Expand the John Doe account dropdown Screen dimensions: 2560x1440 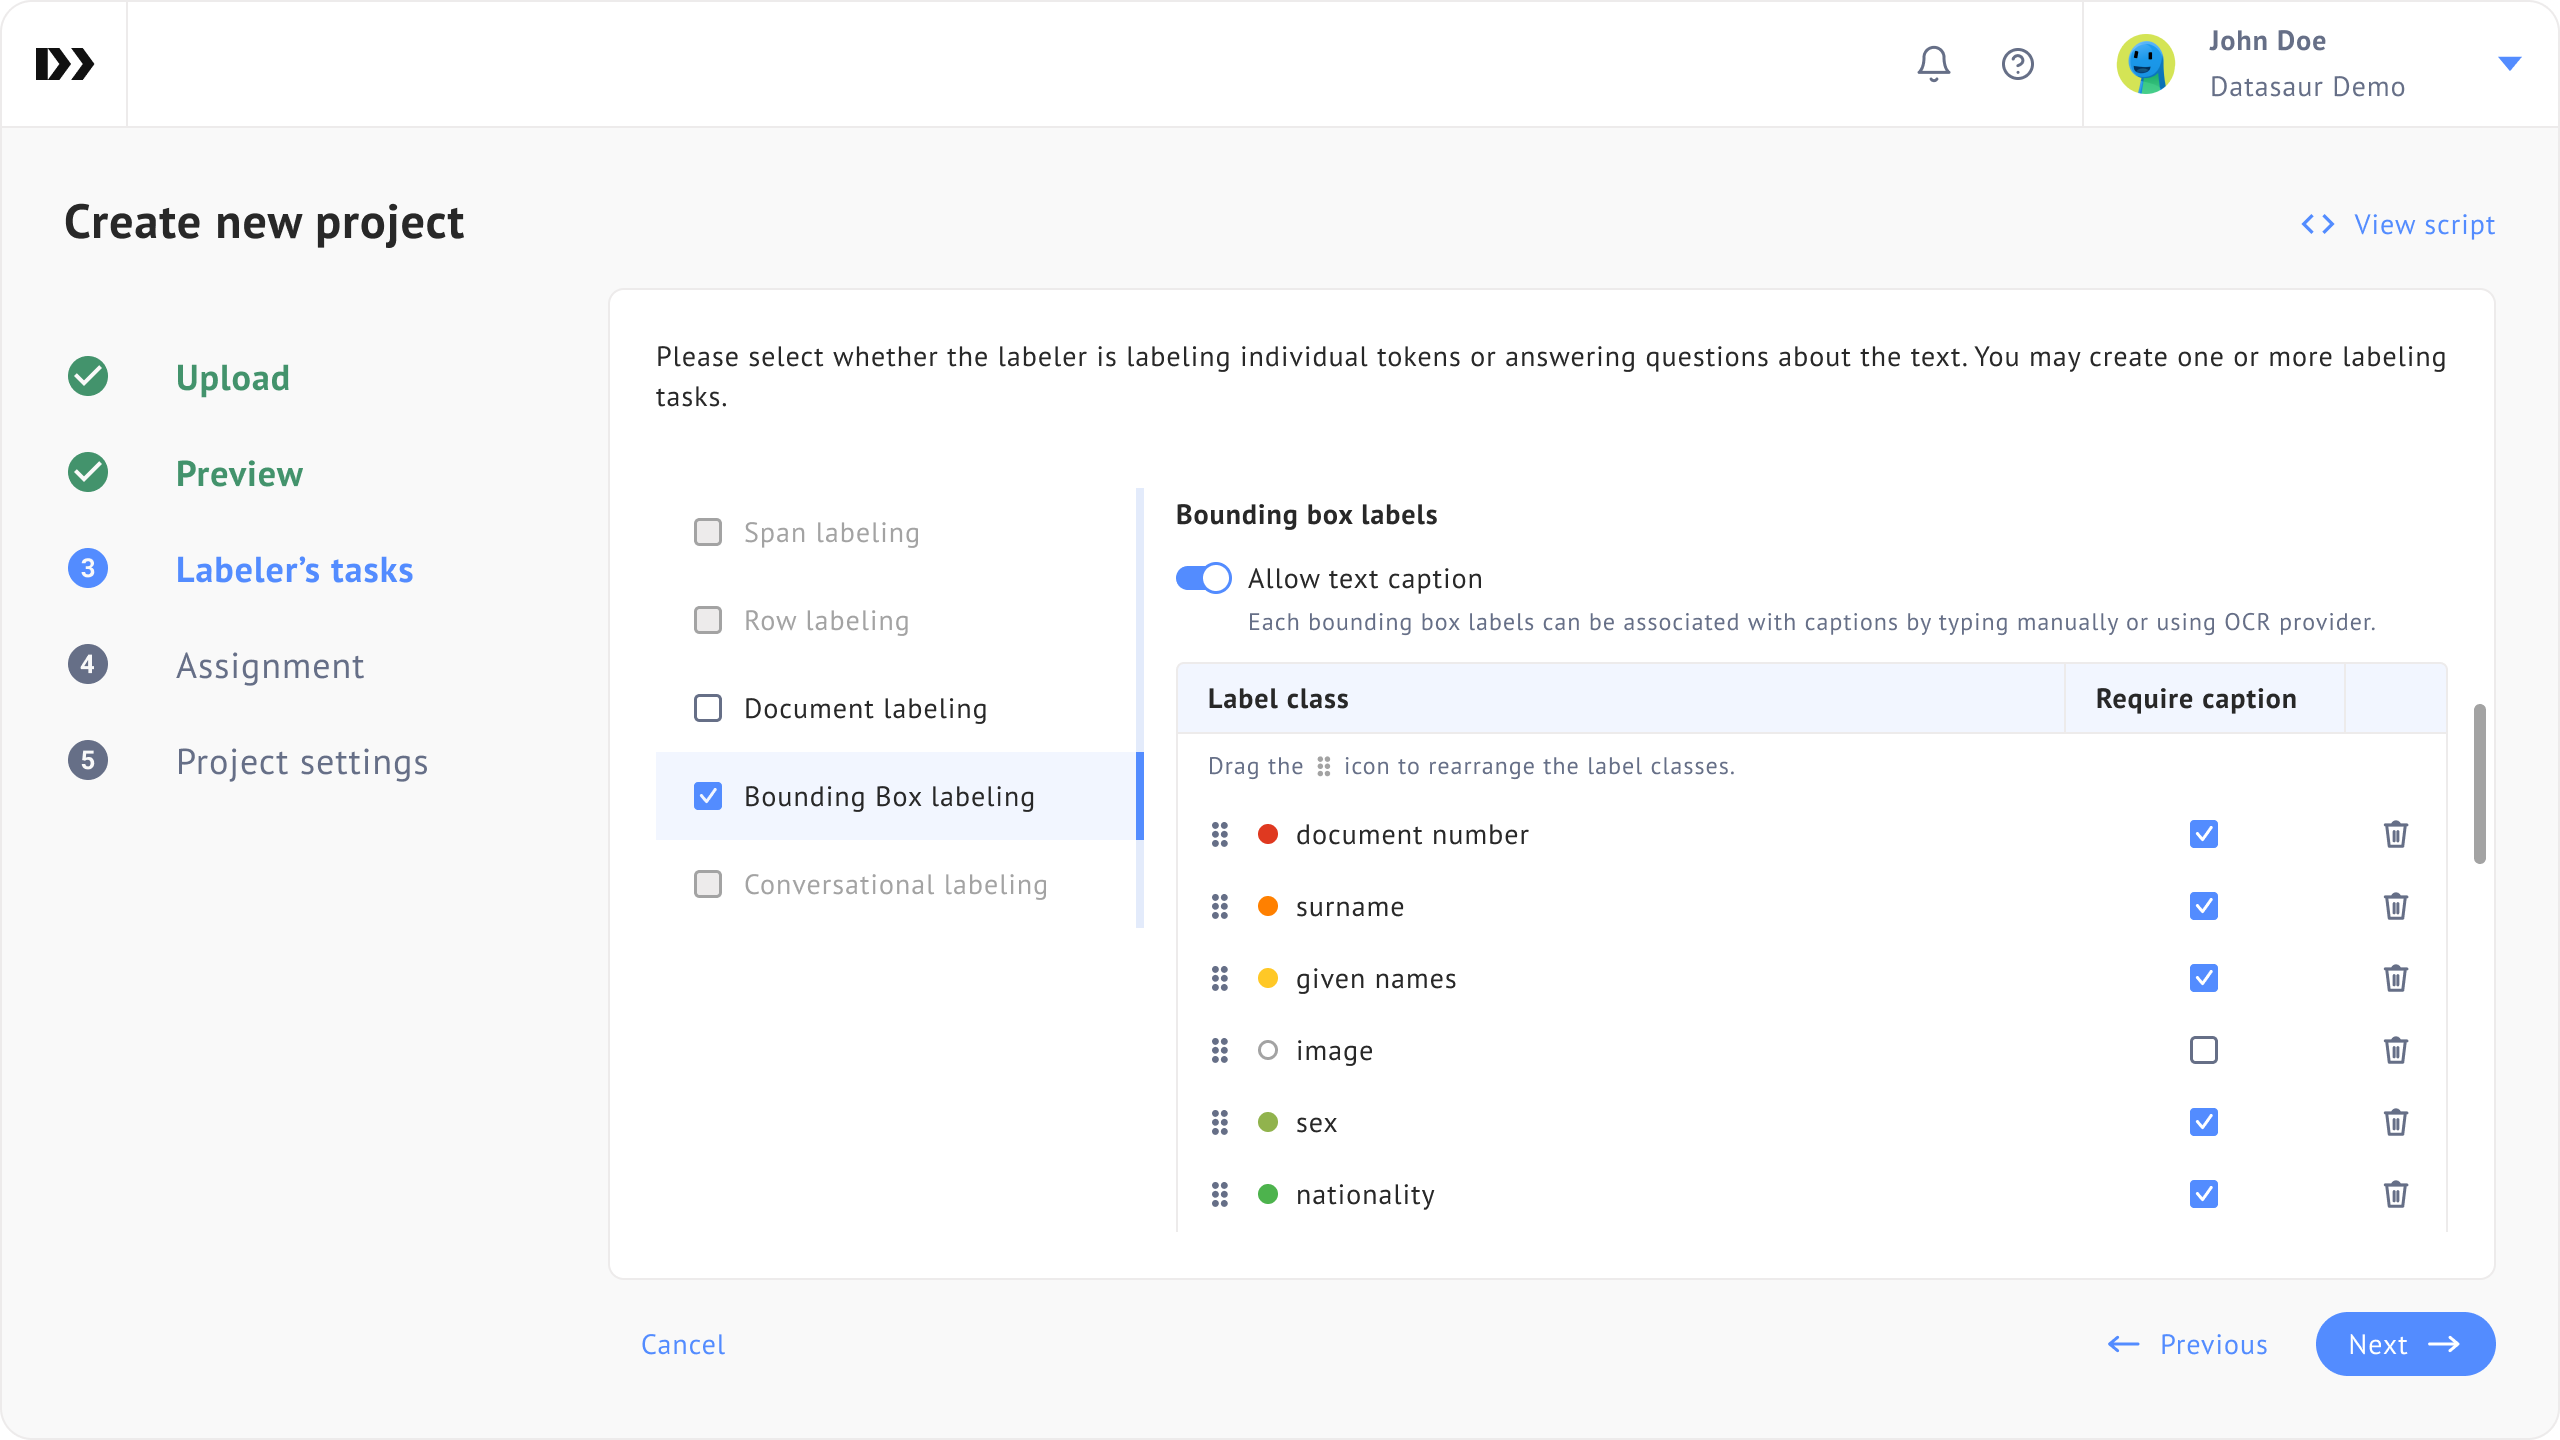pos(2509,64)
